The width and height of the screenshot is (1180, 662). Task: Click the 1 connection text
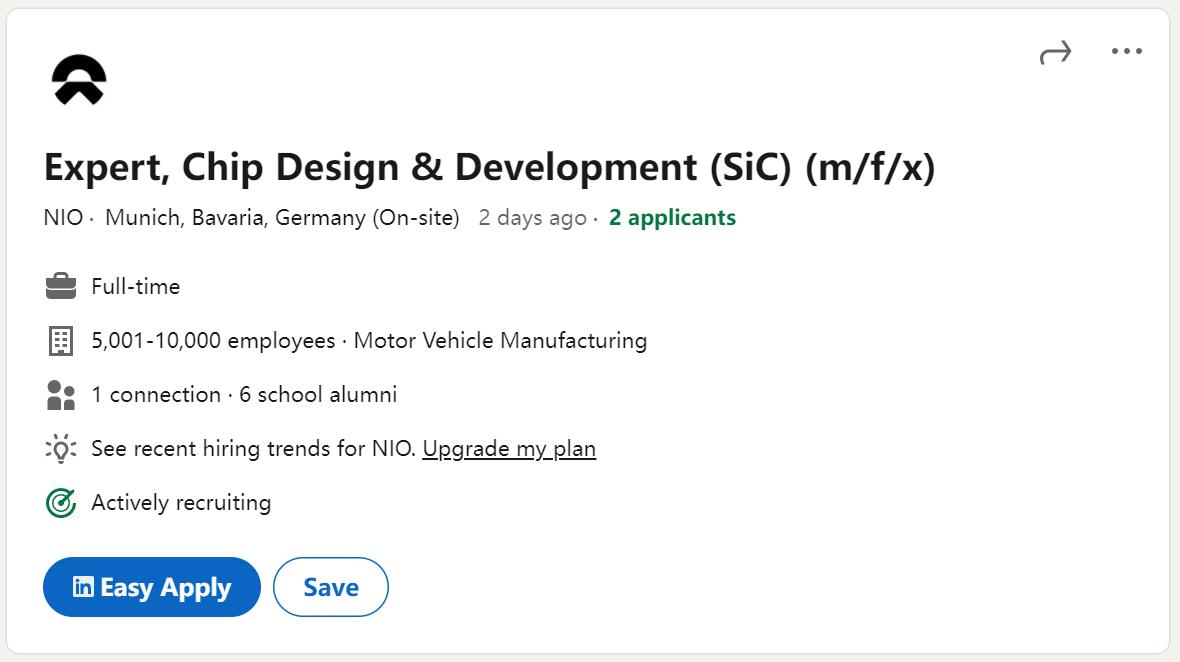tap(156, 394)
